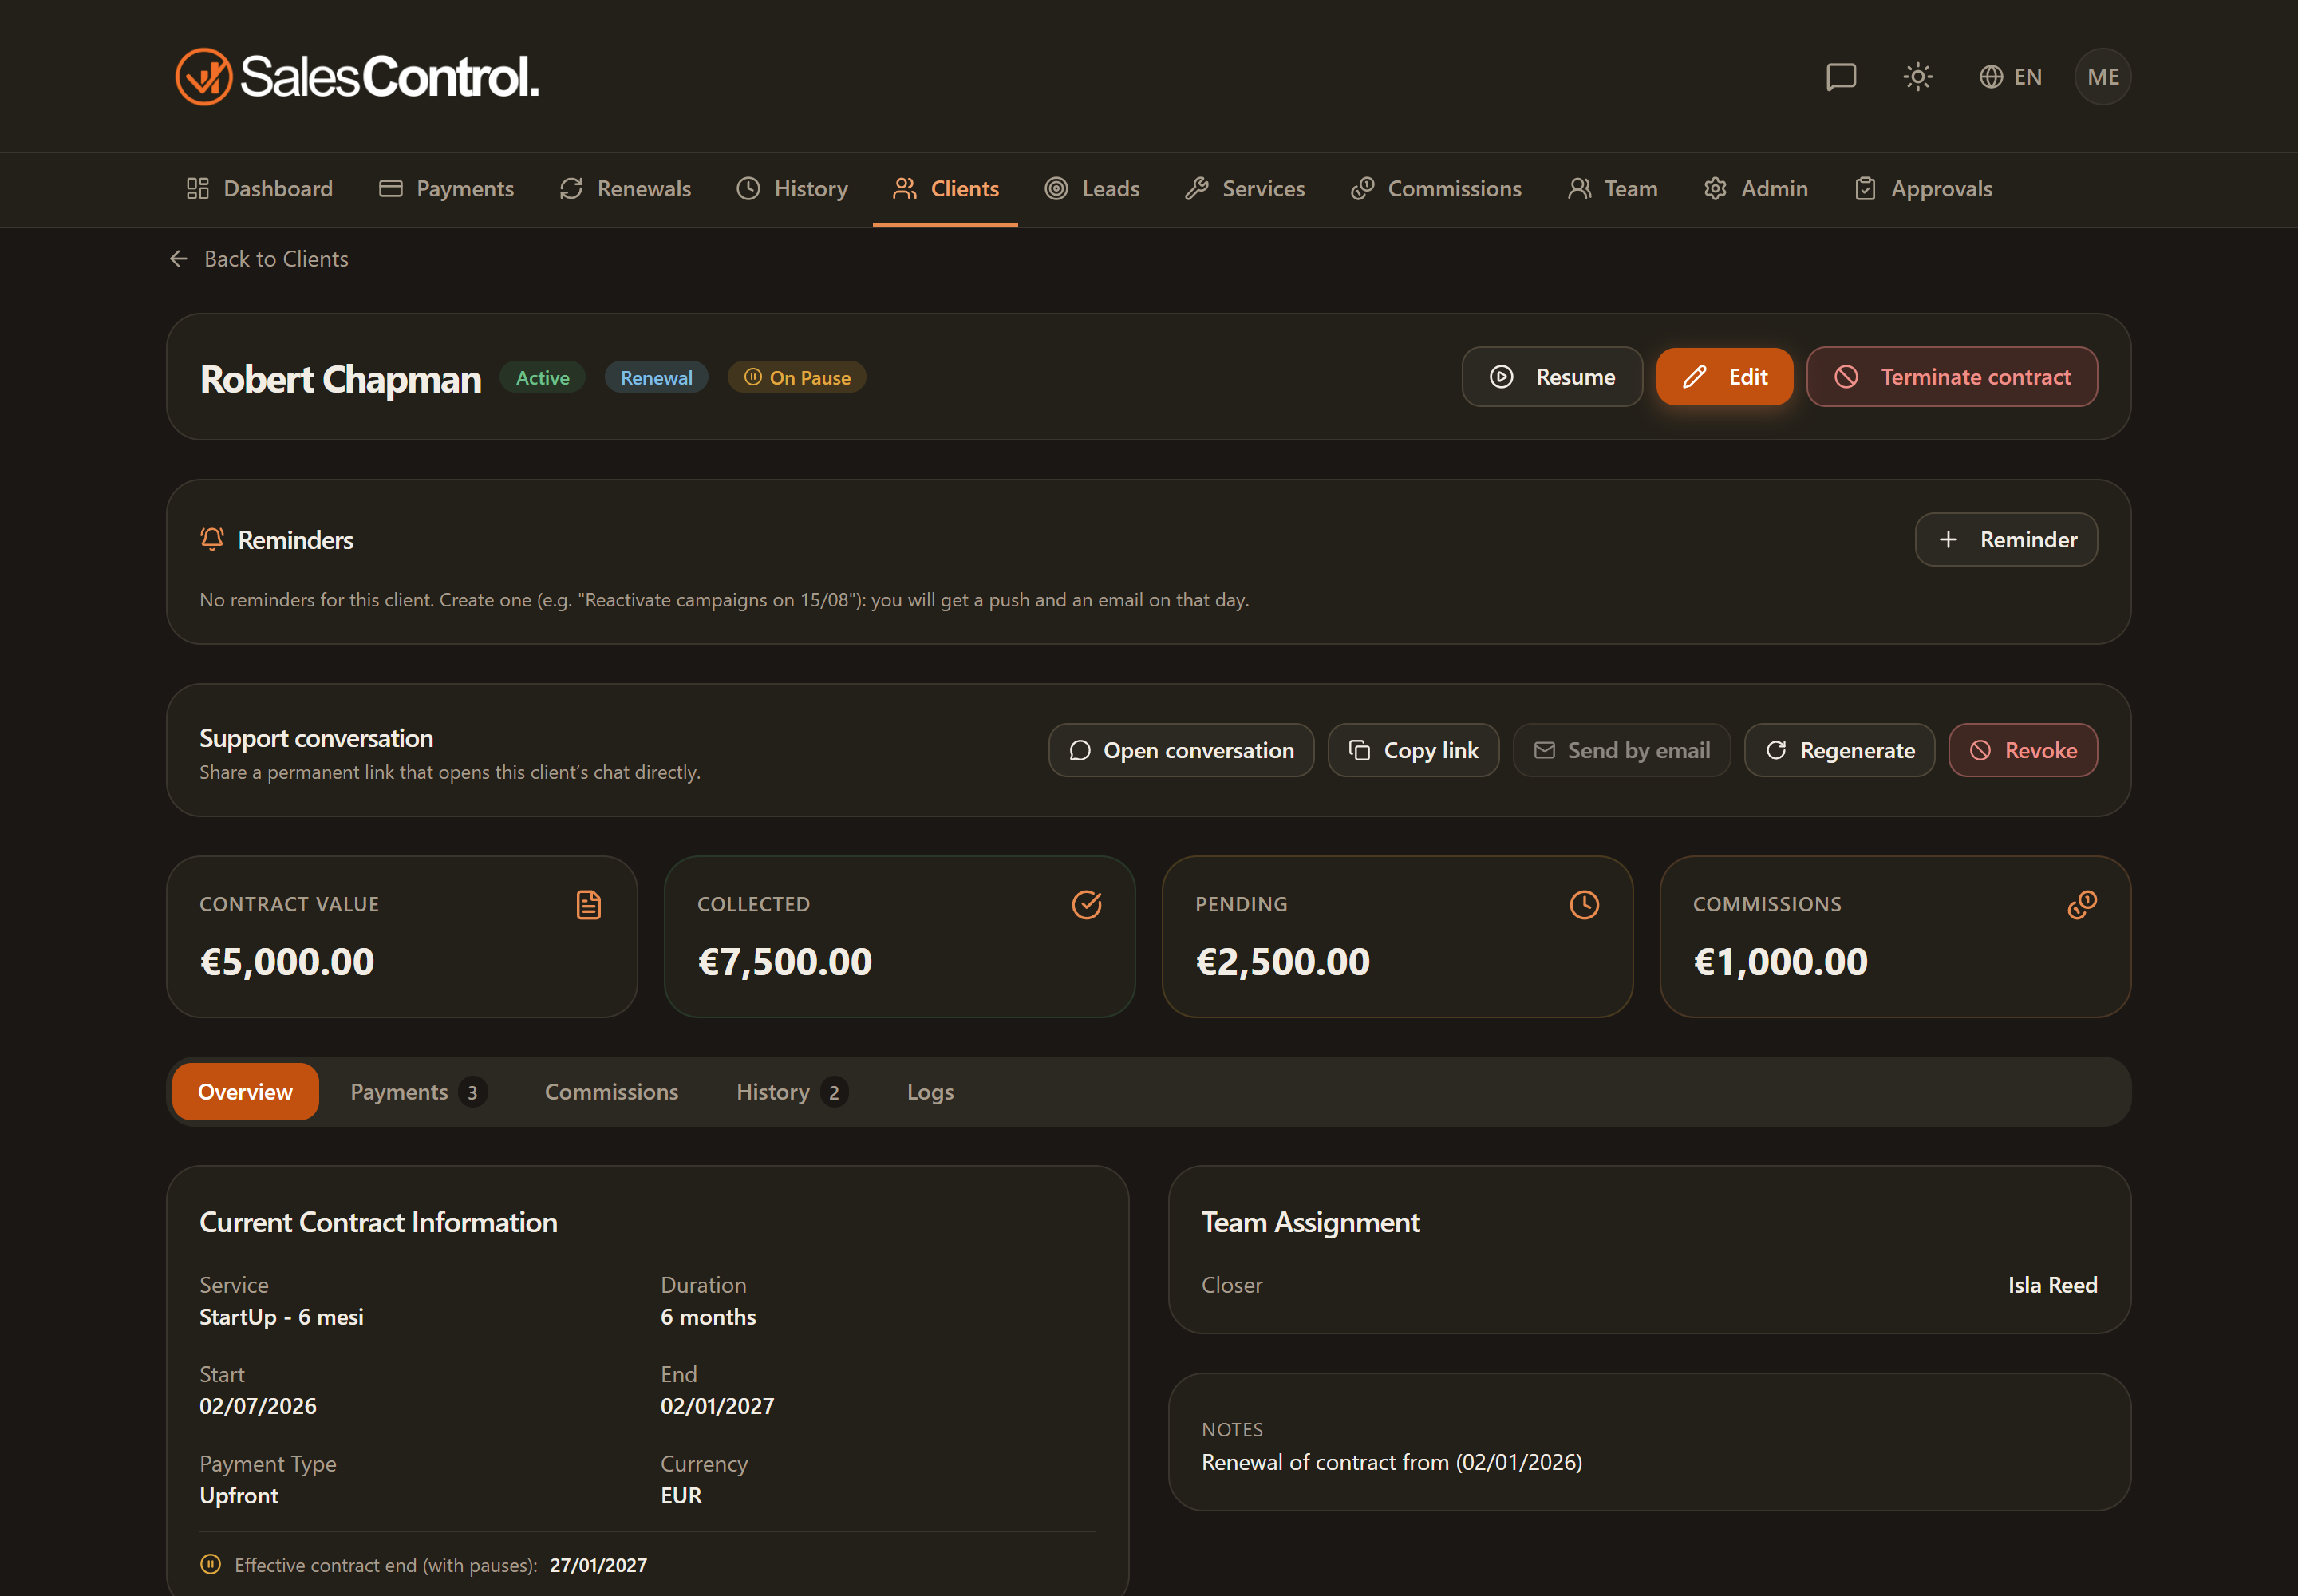Click the Isla Reed closer name
This screenshot has width=2298, height=1596.
2052,1285
